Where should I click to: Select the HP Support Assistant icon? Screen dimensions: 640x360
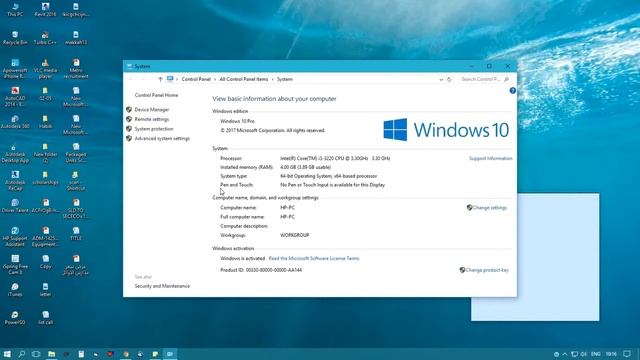(15, 237)
